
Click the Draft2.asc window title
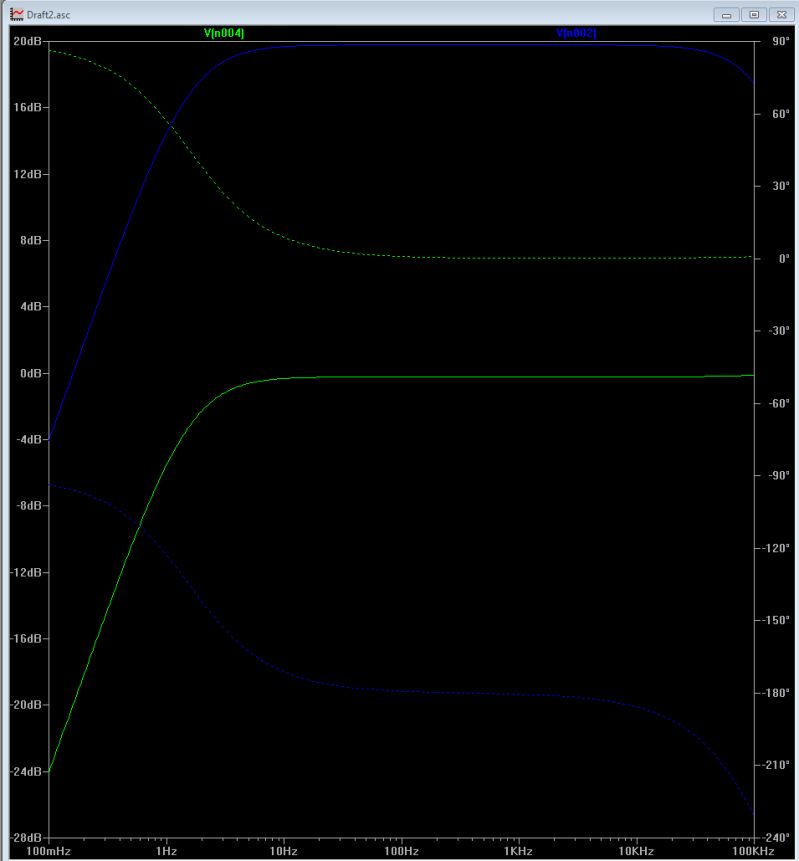48,15
